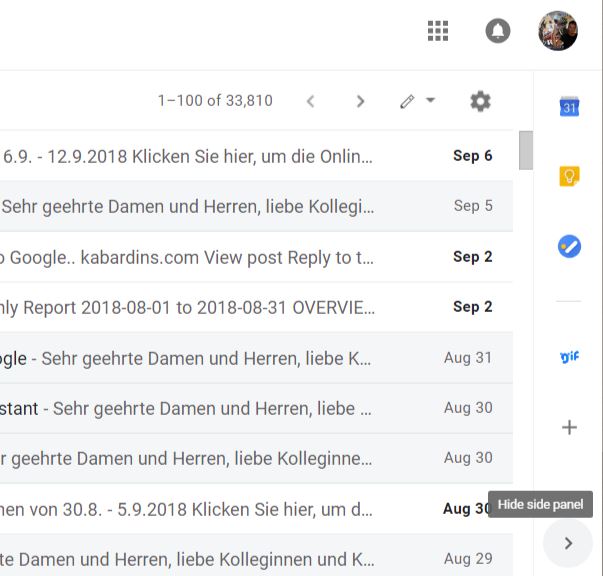Open Google Keep side panel
Screen dimensions: 603x576
(x=569, y=177)
